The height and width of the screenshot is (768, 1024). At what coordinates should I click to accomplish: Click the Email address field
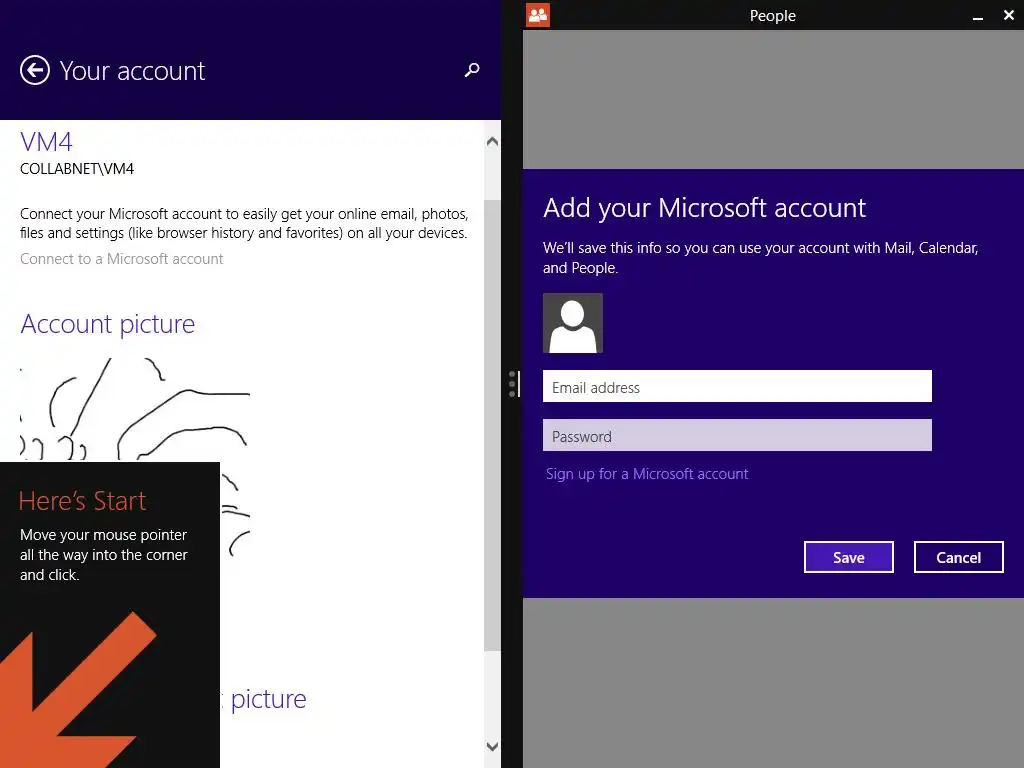[737, 386]
